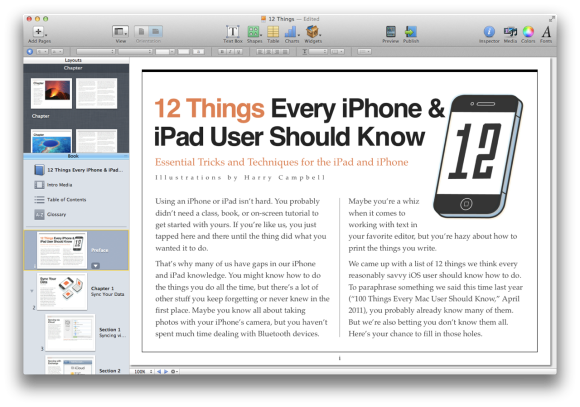Click the Preview toolbar icon
The width and height of the screenshot is (580, 407).
coord(391,34)
